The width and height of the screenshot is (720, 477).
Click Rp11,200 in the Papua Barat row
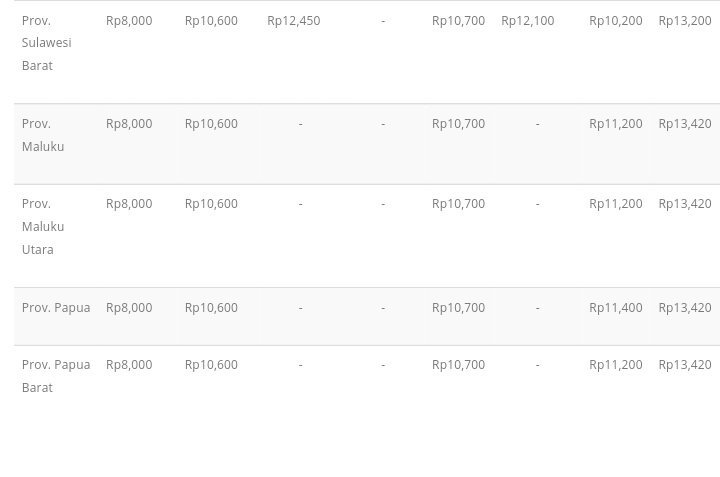pos(615,365)
